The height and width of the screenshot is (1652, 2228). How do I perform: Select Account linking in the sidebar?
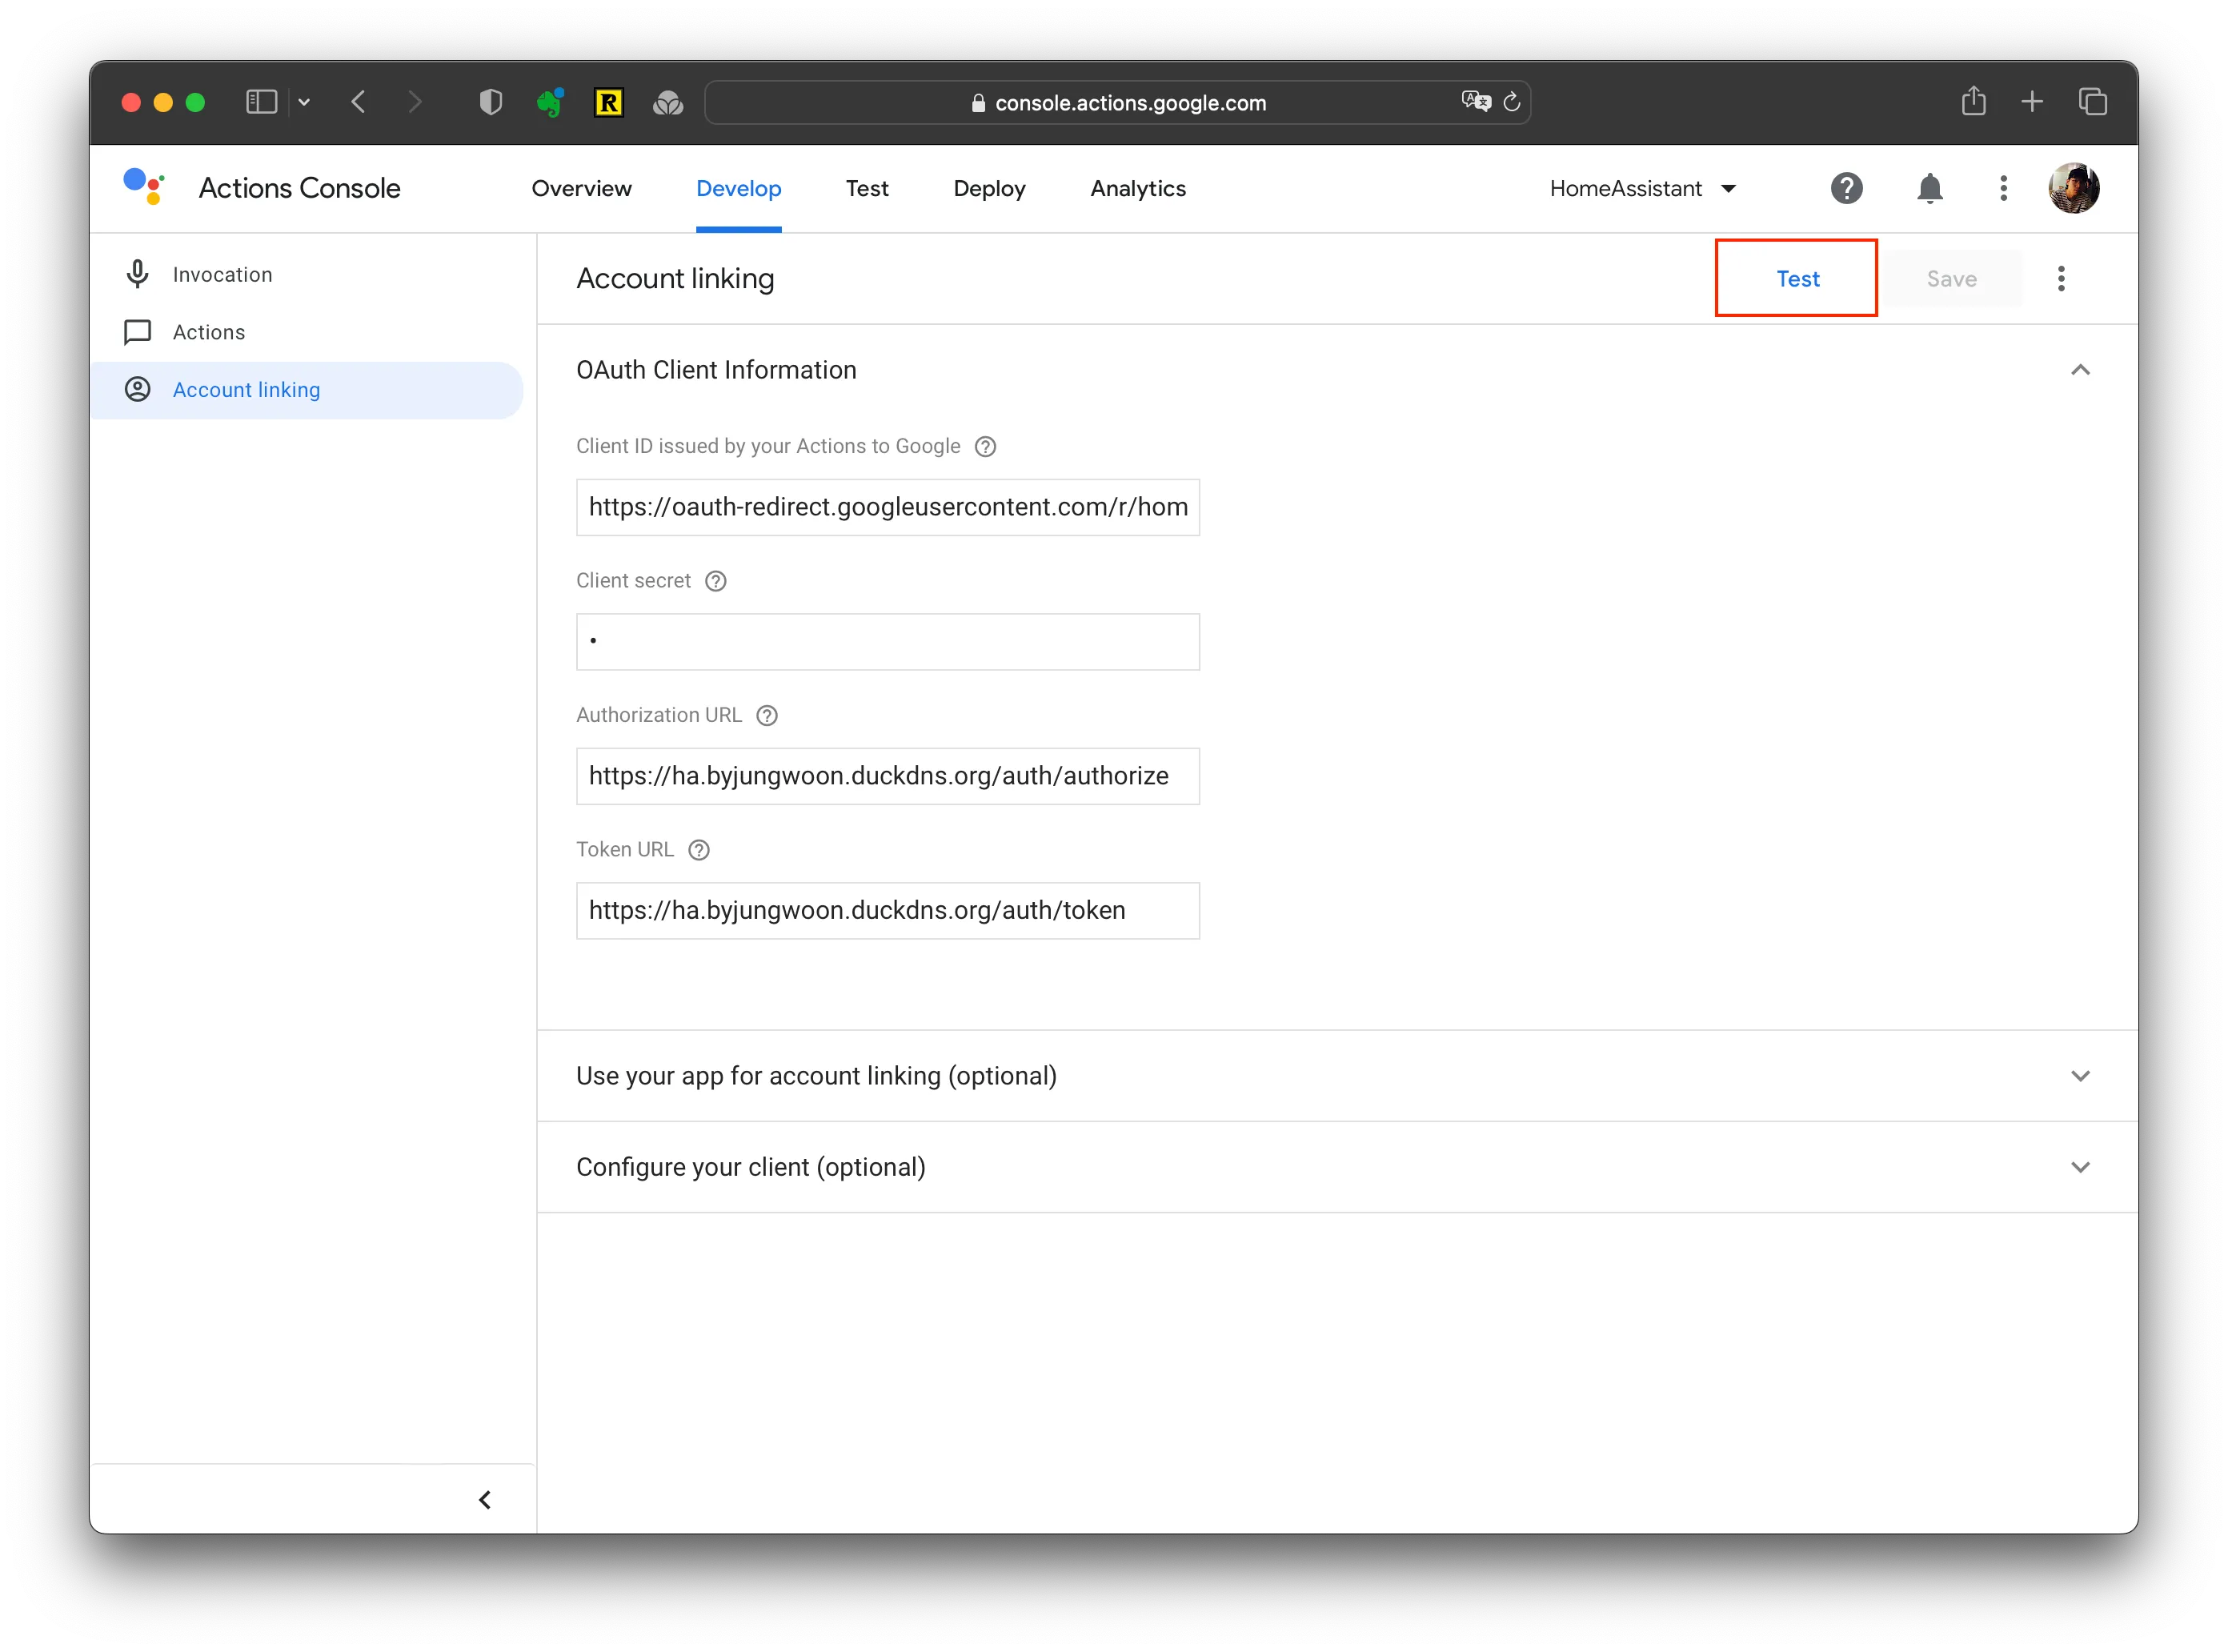pos(306,390)
